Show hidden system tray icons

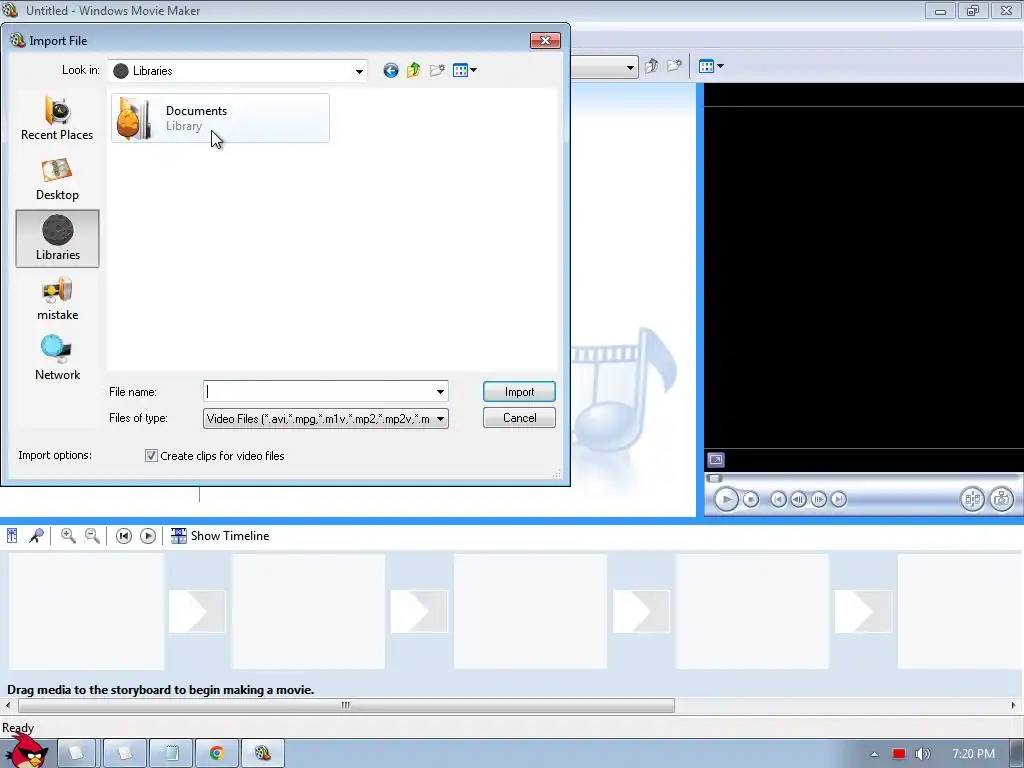[874, 754]
